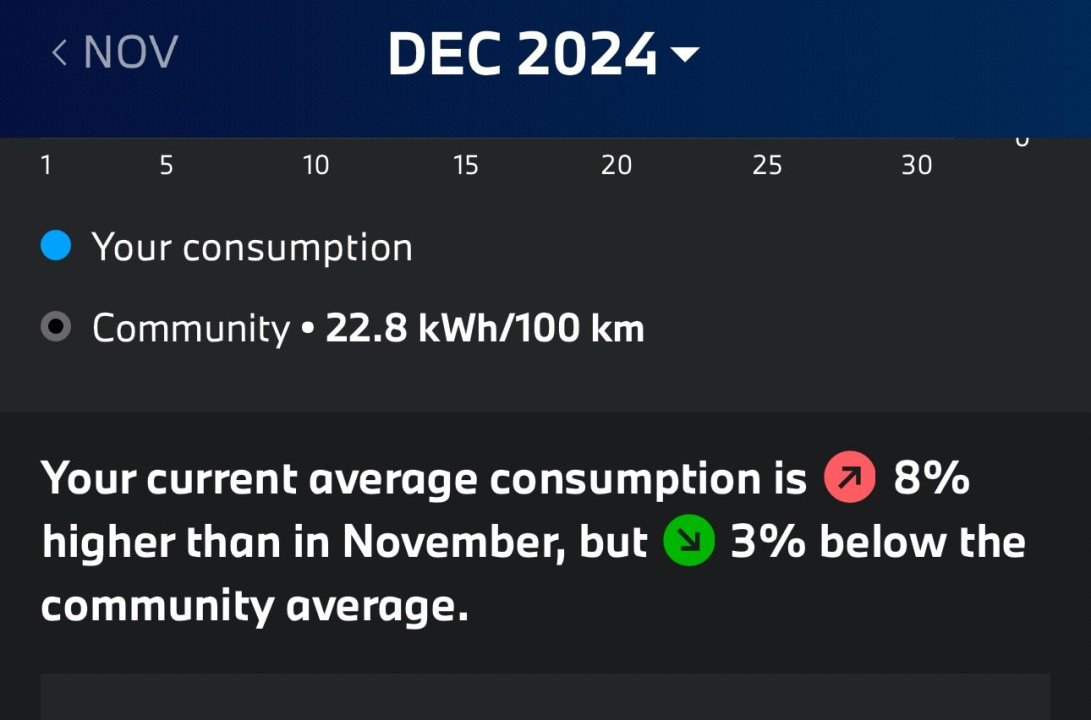Select day 1 on the chart axis
Viewport: 1091px width, 720px height.
coord(46,165)
